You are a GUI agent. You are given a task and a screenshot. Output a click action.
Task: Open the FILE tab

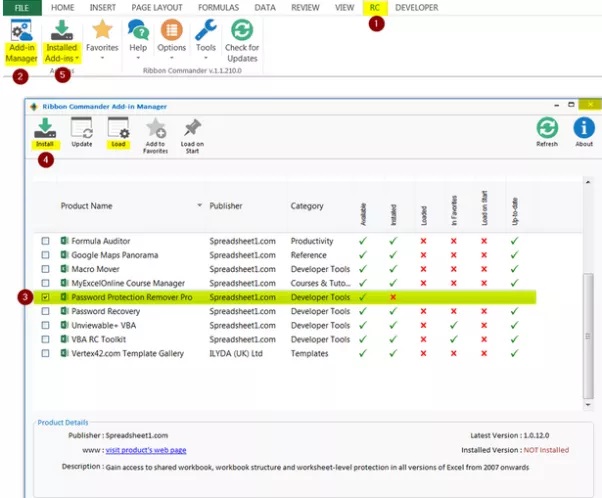coord(20,7)
